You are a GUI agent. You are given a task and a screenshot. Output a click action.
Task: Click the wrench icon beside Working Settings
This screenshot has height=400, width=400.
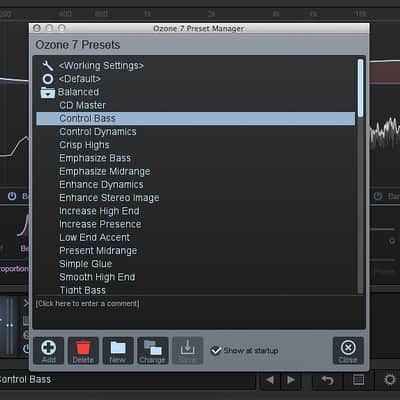pos(48,66)
